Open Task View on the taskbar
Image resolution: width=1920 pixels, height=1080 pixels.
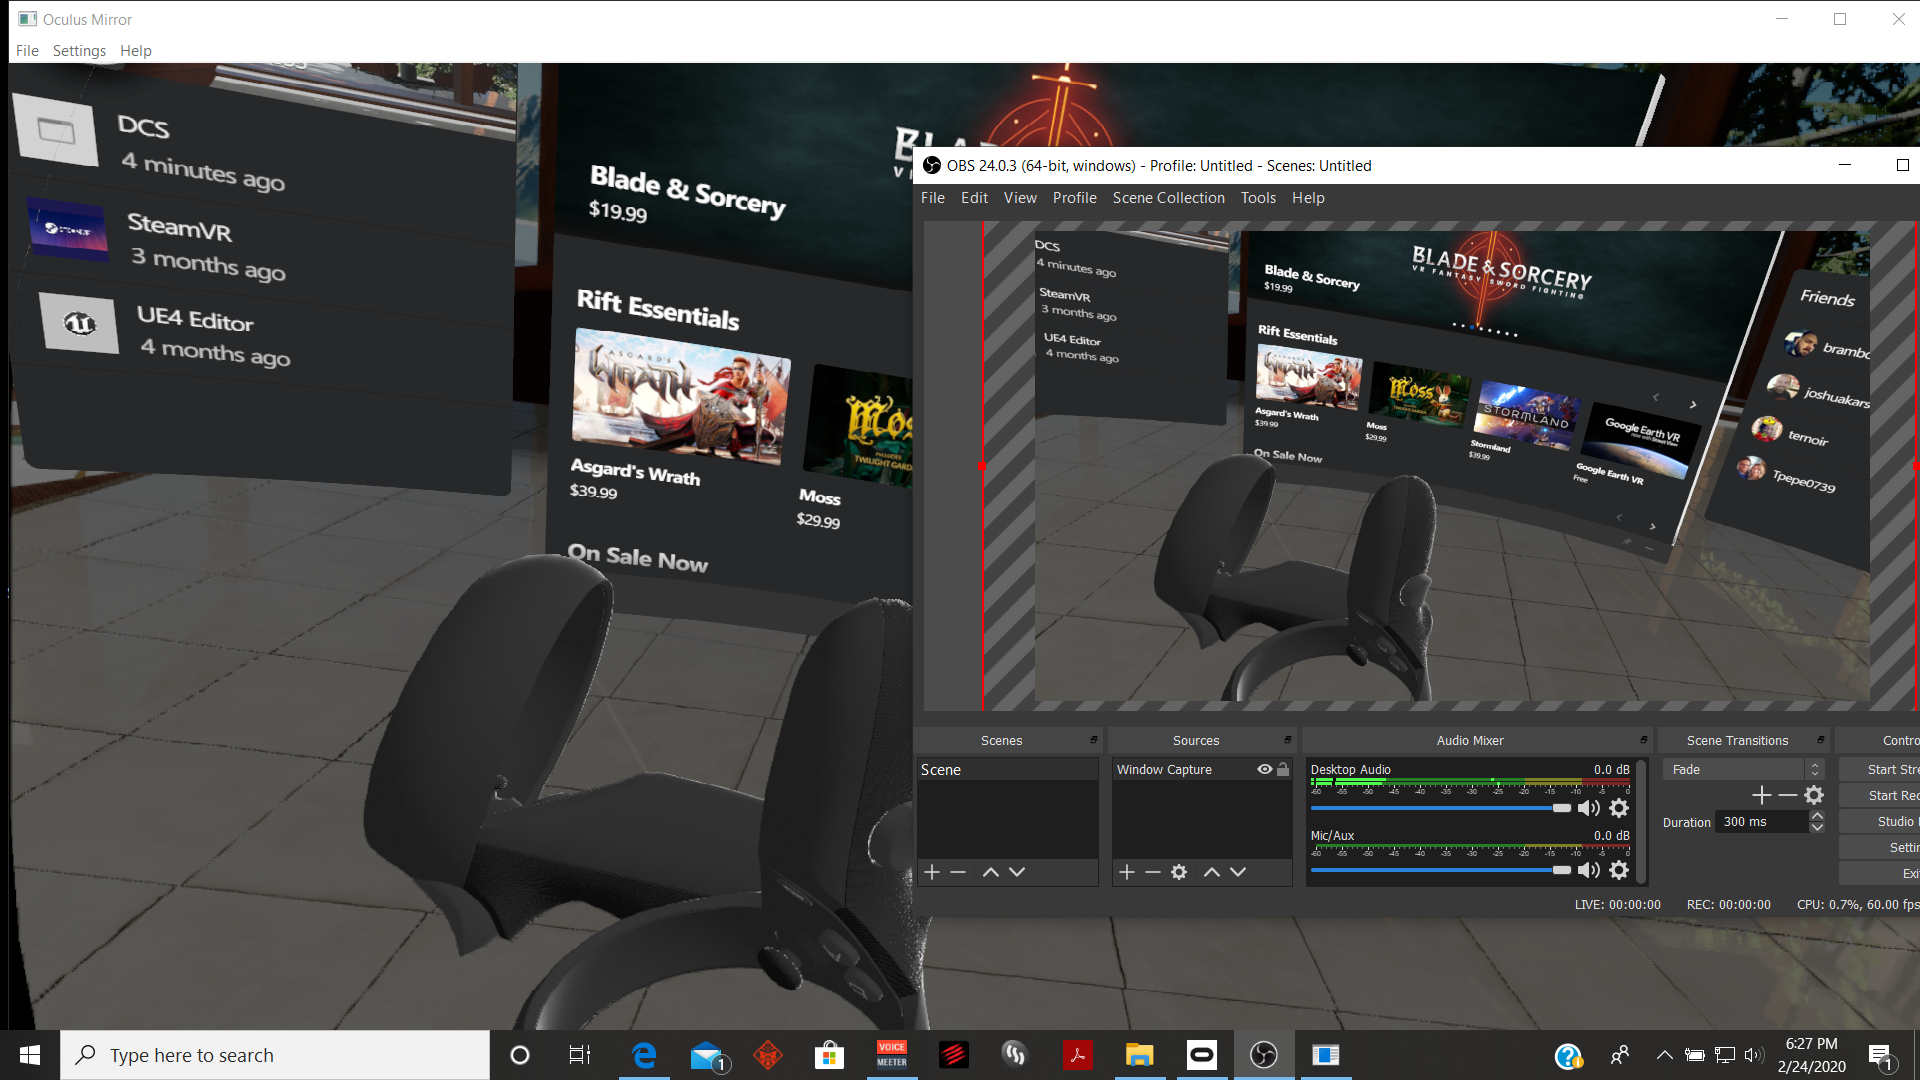580,1055
